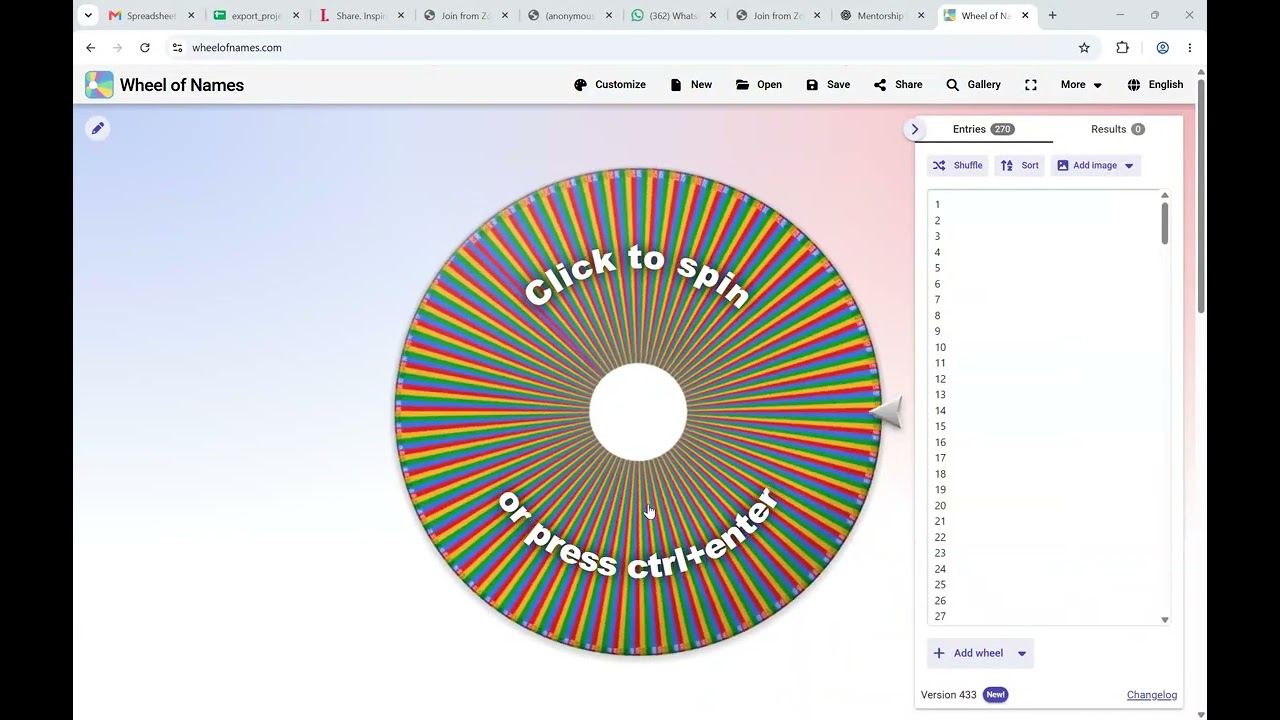Change language from English

pyautogui.click(x=1155, y=85)
